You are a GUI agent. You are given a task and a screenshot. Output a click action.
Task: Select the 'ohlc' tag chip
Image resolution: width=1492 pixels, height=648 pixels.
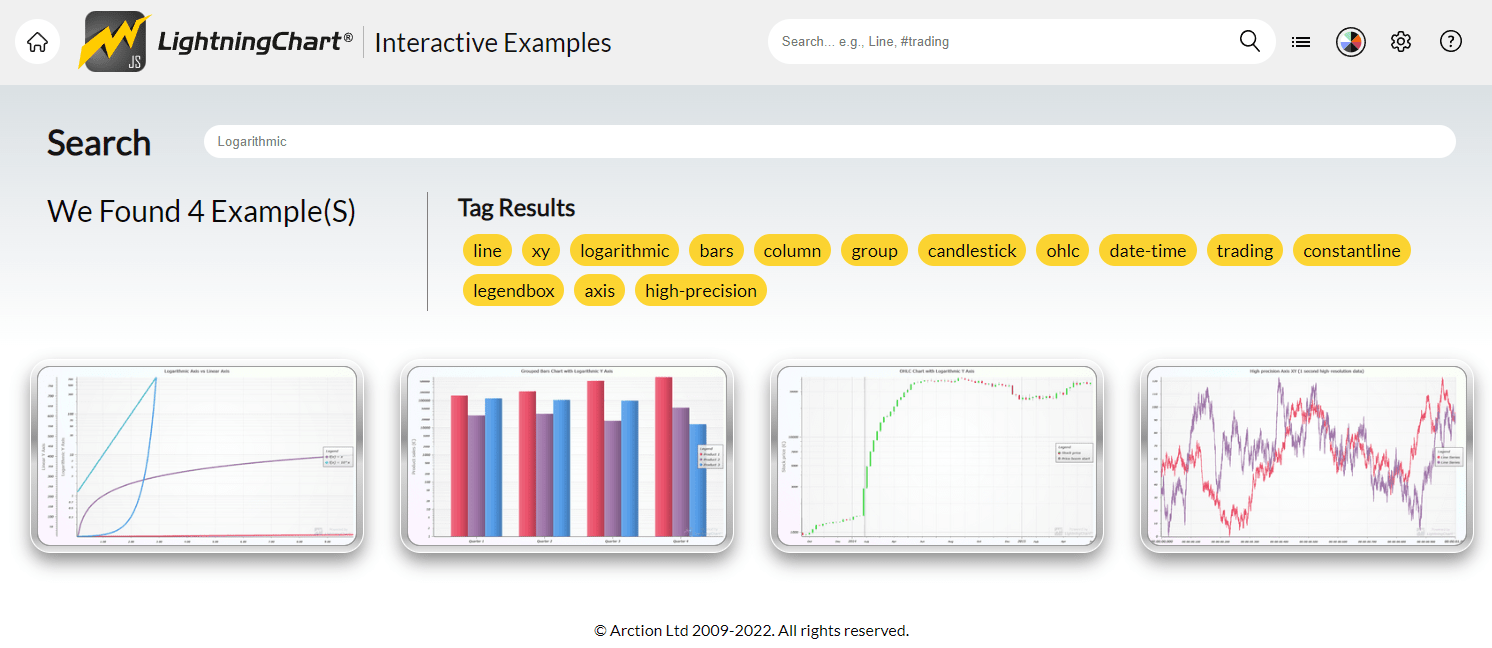pos(1062,250)
